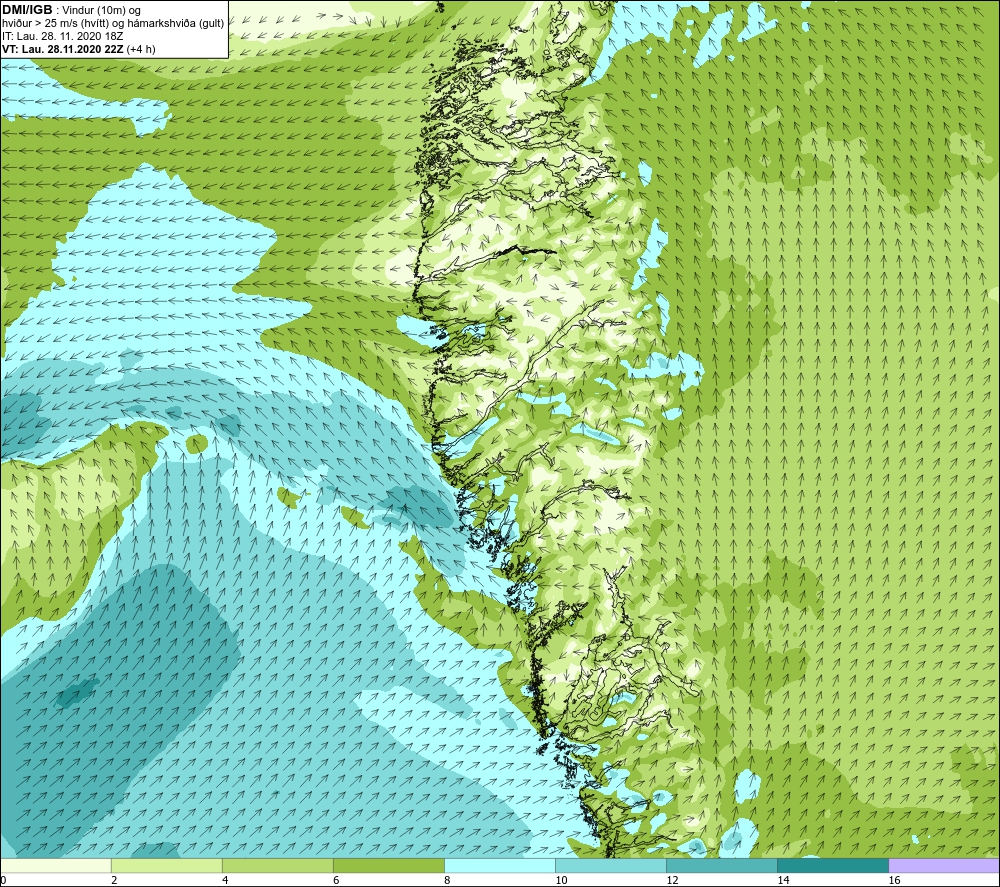This screenshot has height=887, width=1000.
Task: Select the 14–16 m/s dark teal swatch
Action: [833, 865]
